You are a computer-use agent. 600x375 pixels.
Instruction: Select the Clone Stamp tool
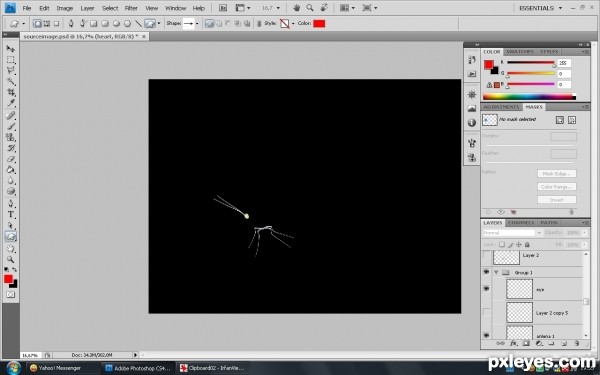11,137
